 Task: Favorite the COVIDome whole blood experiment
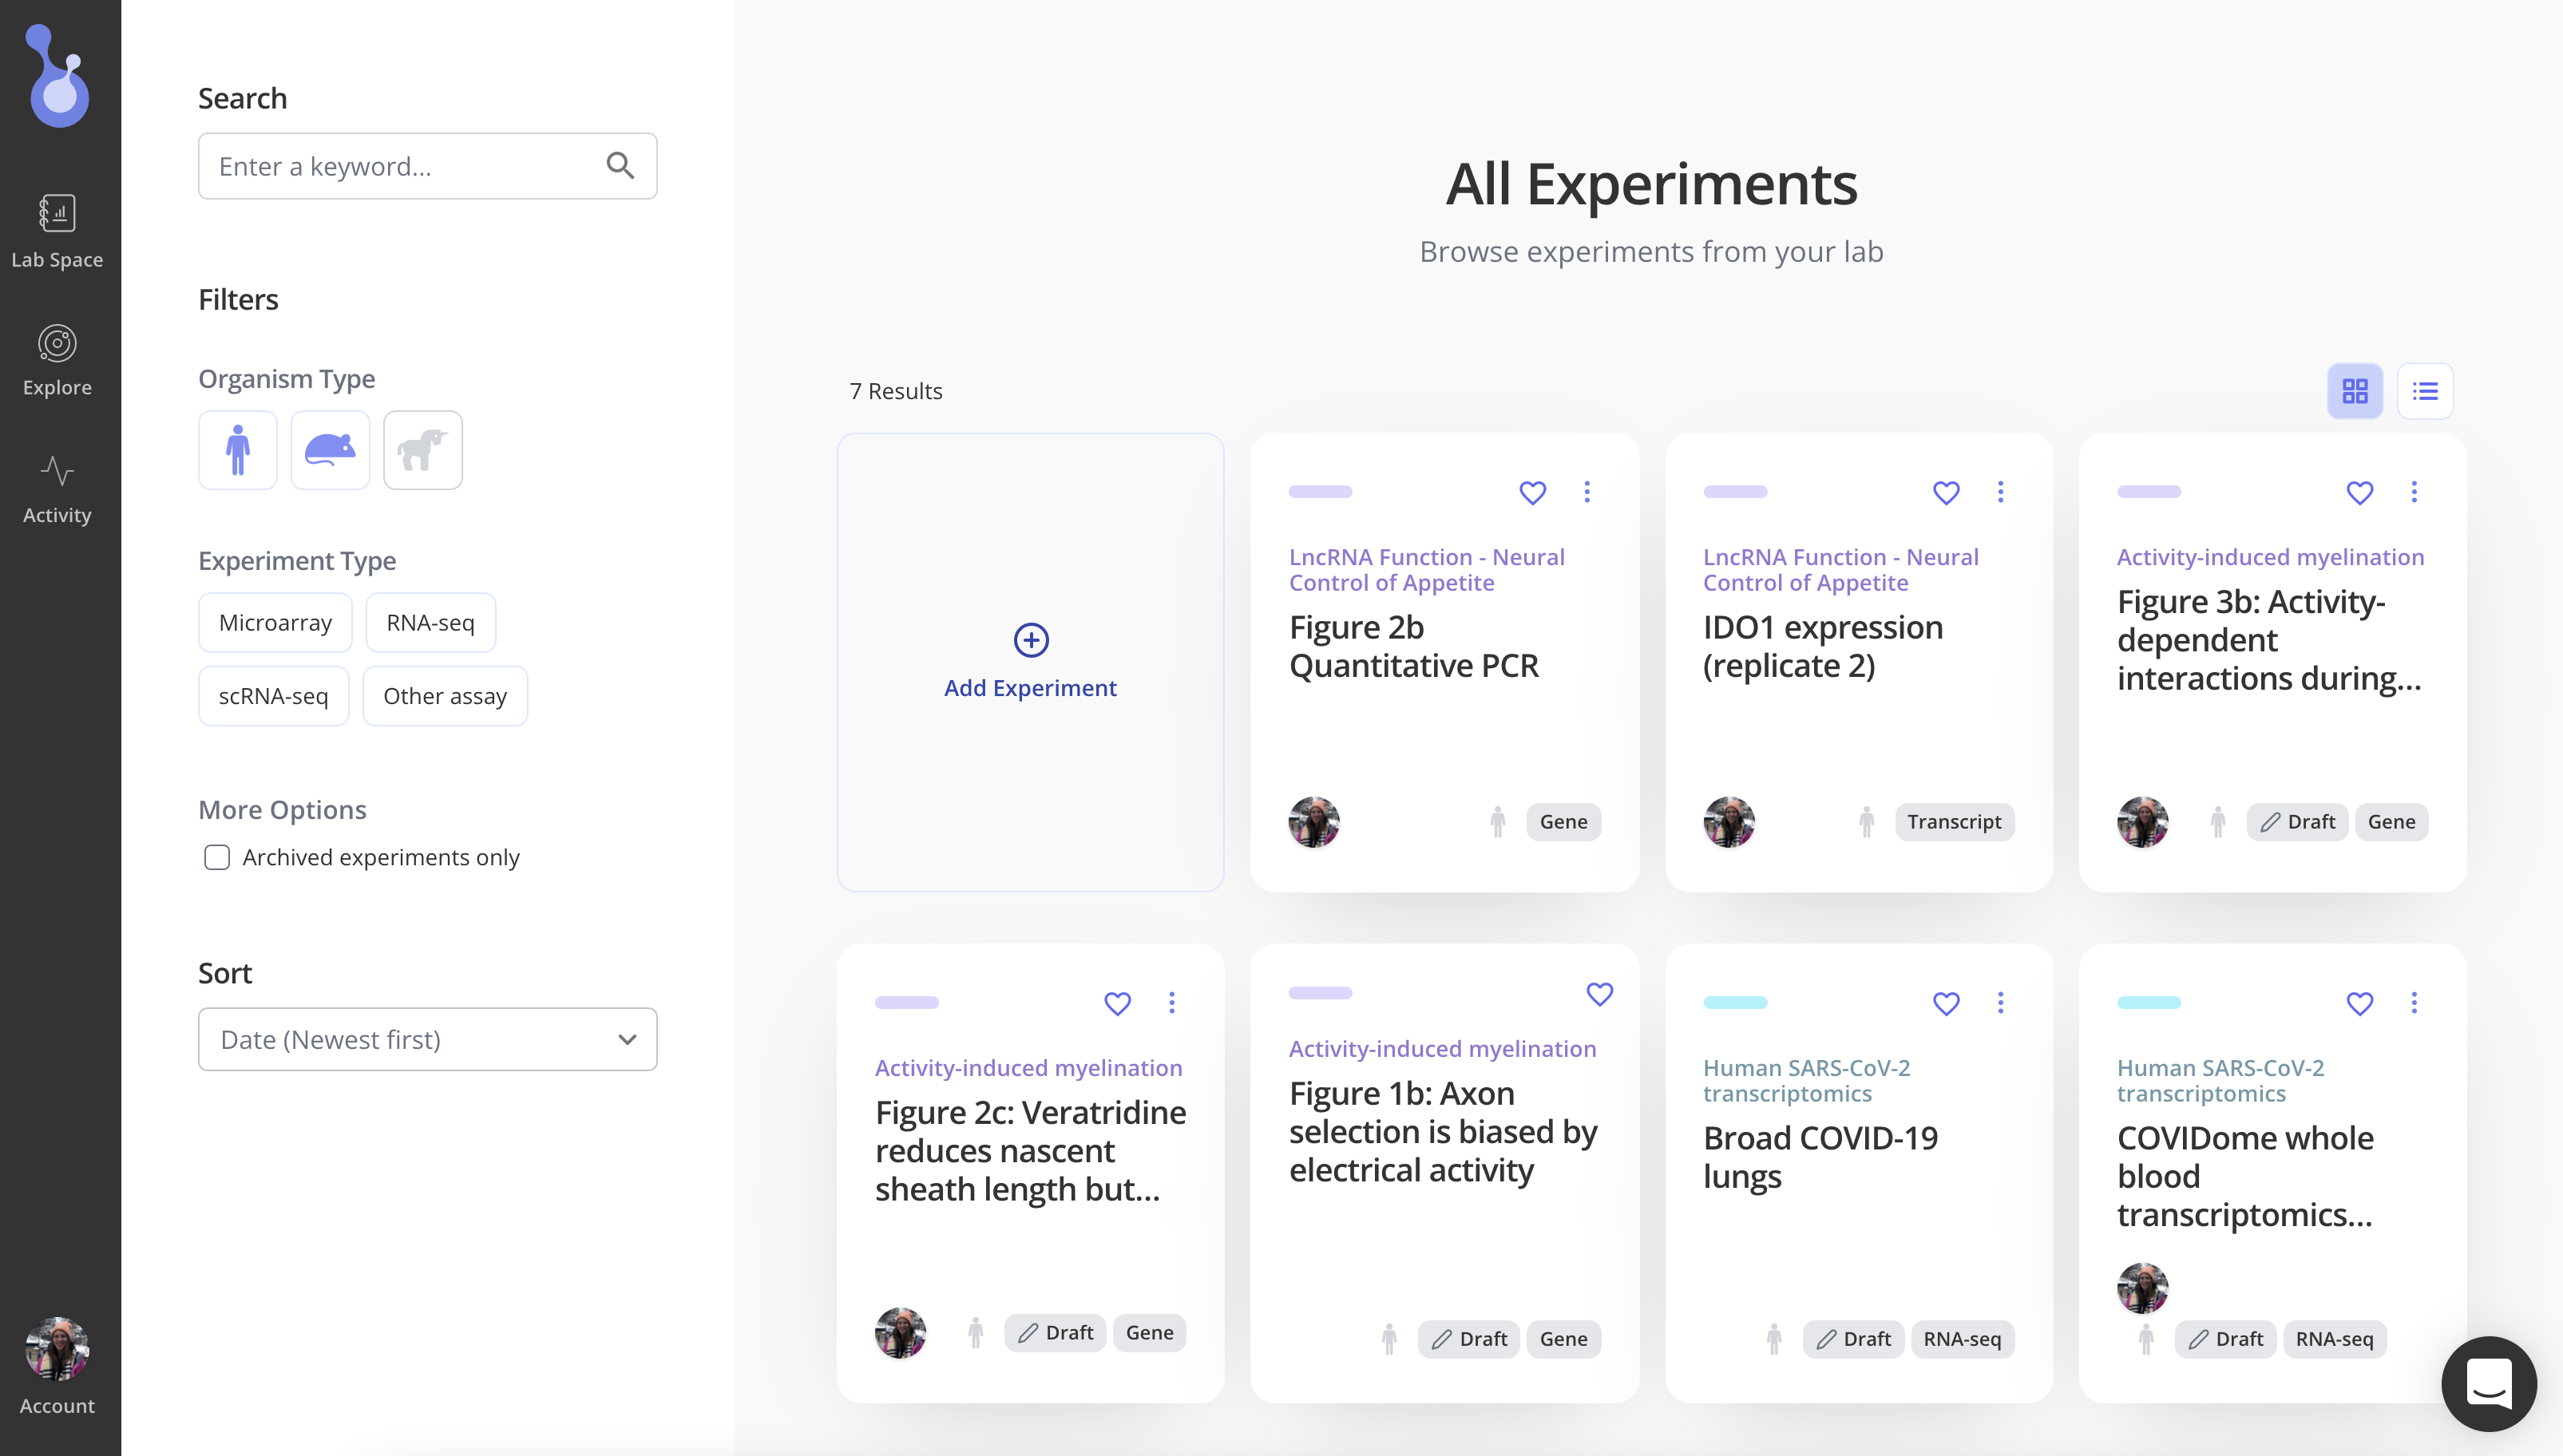pos(2360,1003)
